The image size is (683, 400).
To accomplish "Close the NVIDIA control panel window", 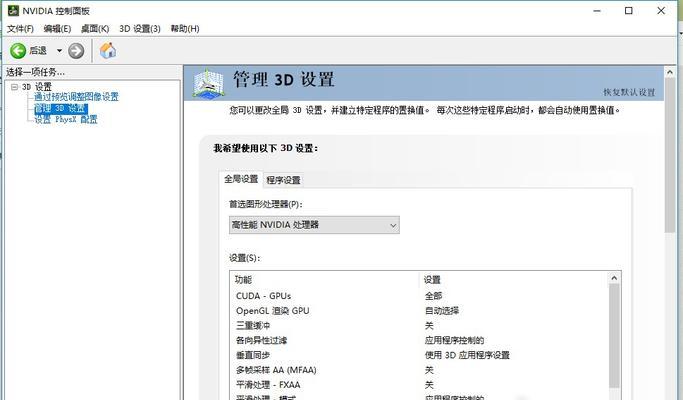I will click(x=661, y=11).
